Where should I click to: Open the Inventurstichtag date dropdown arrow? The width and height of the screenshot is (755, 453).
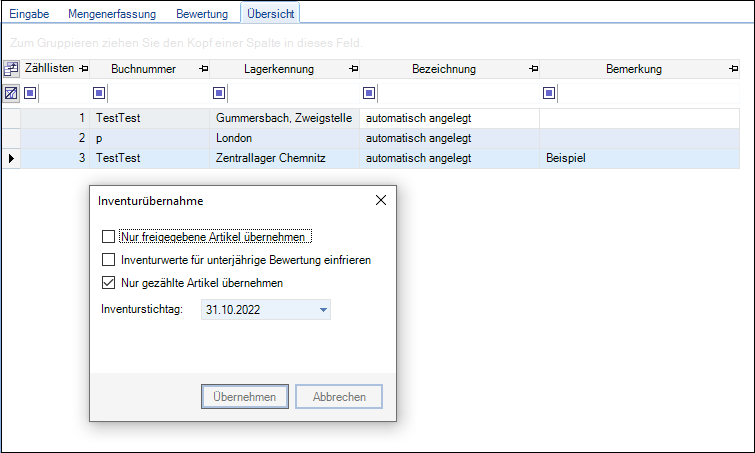[x=323, y=310]
